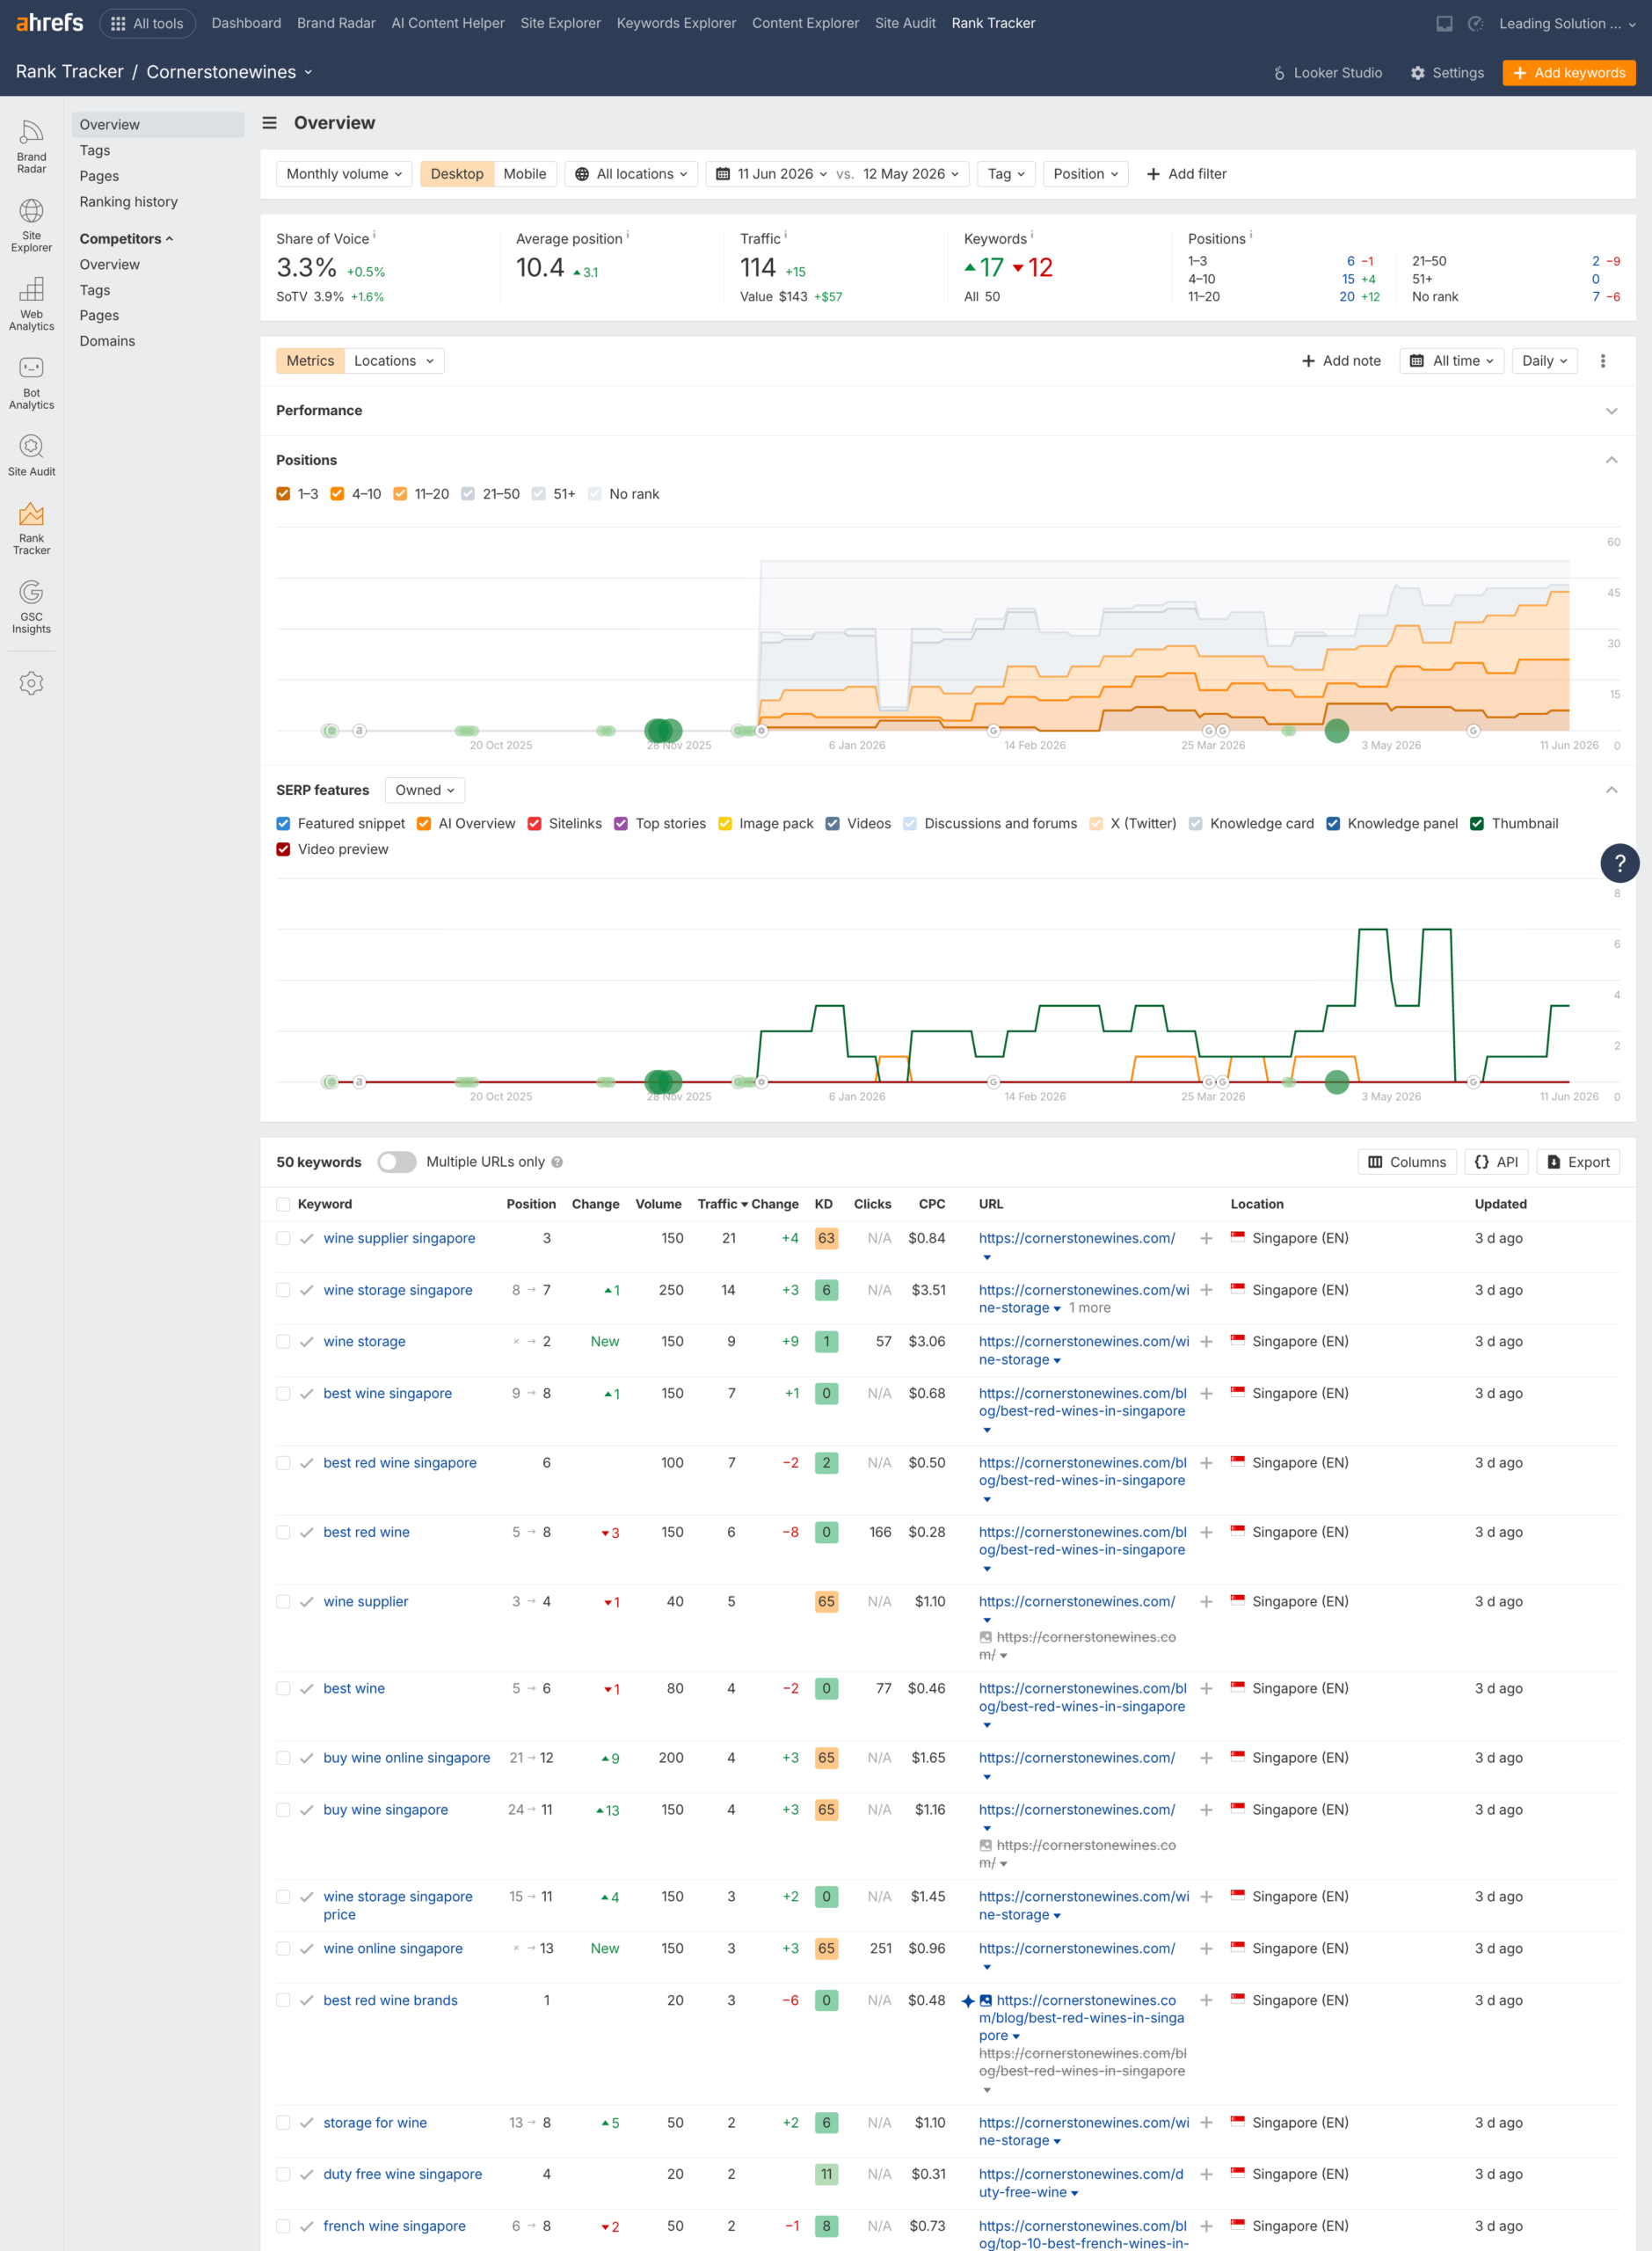Click the Ahrefs logo

49,22
